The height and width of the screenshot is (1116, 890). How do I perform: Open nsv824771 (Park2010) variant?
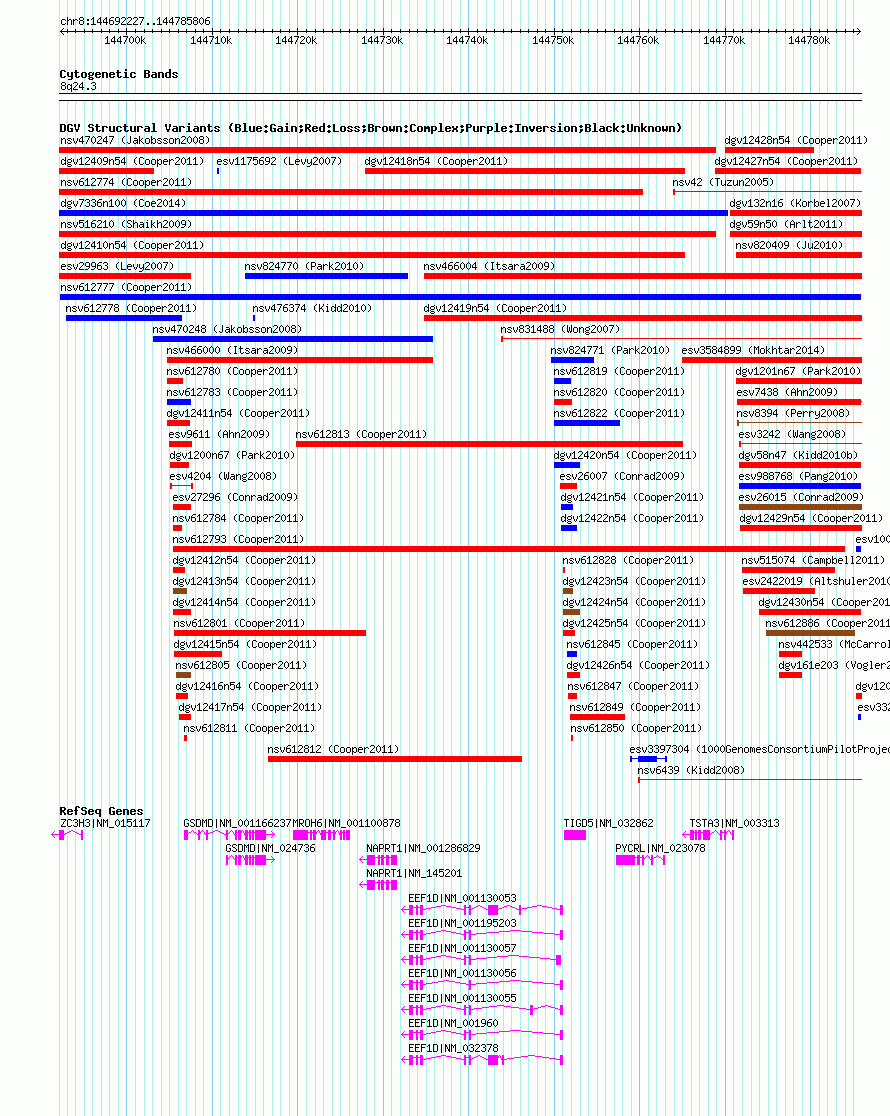point(610,350)
